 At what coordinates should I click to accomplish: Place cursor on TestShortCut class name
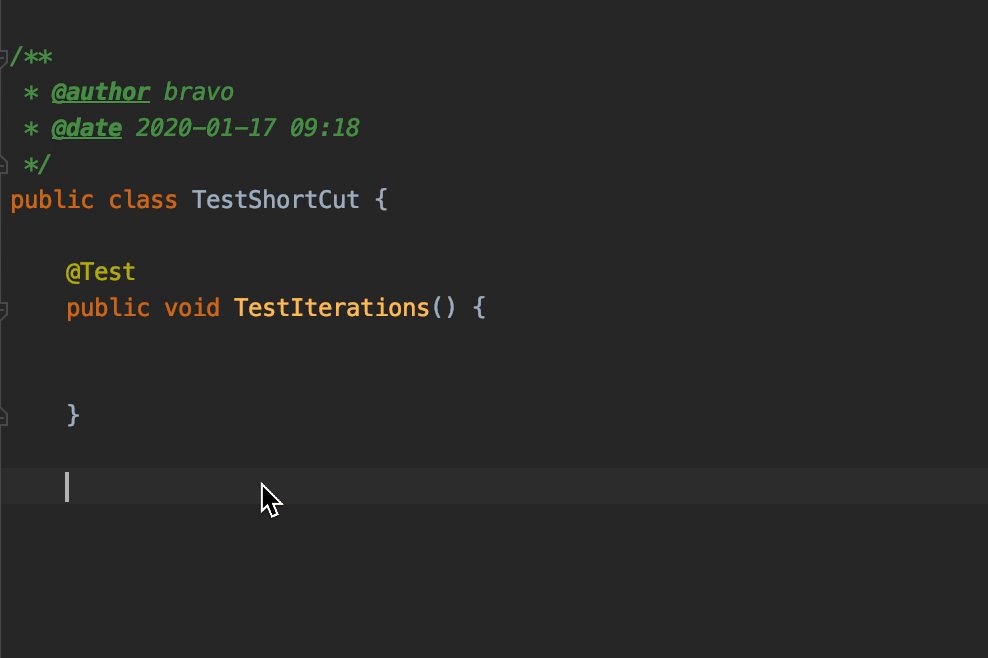click(275, 200)
